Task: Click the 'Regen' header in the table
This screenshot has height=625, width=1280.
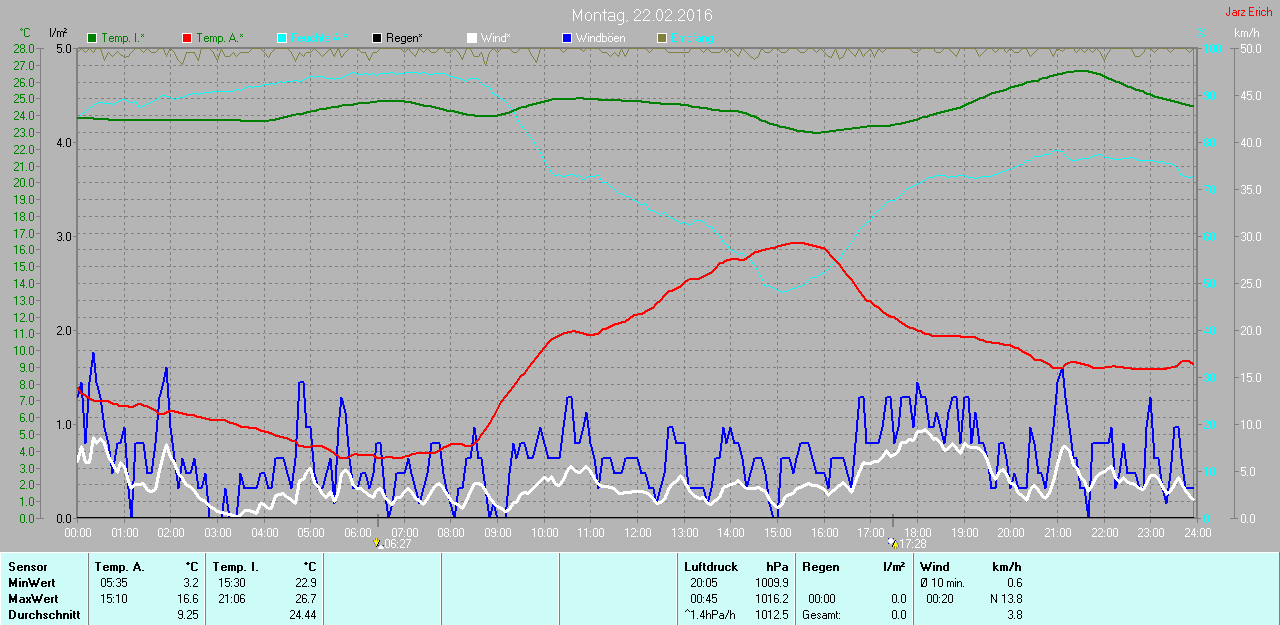Action: coord(820,567)
